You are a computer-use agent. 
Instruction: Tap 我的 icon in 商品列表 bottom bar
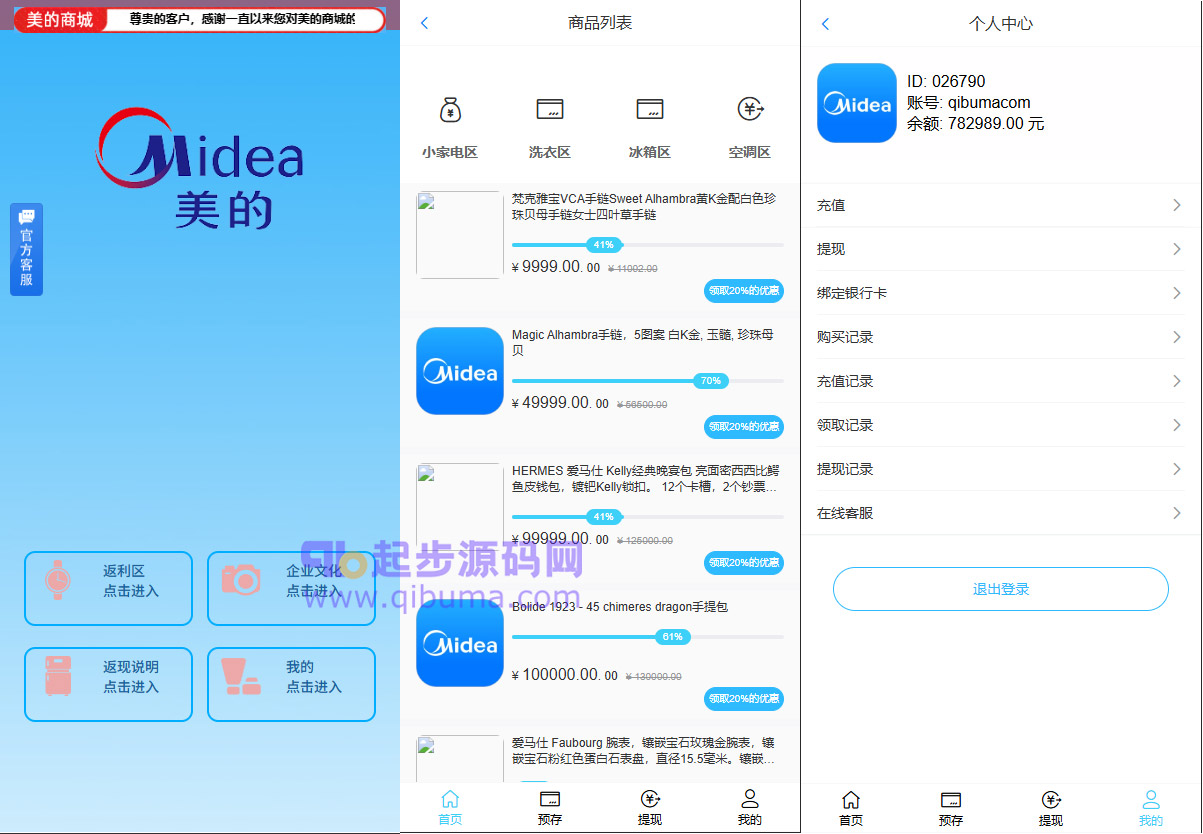(x=750, y=799)
